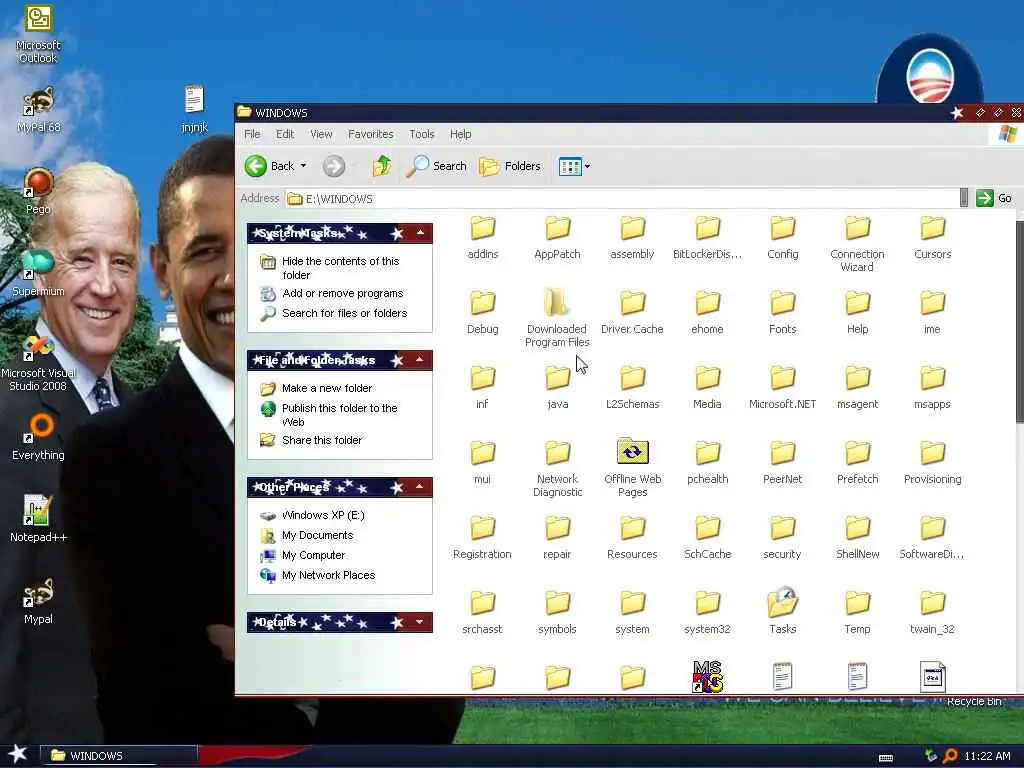1024x768 pixels.
Task: Collapse the File and Folder Tasks panel
Action: click(420, 360)
